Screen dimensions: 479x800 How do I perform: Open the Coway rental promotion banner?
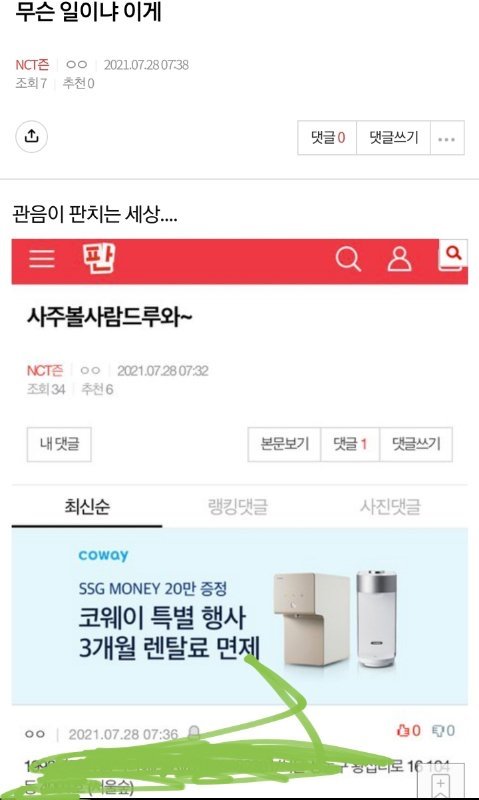pos(240,616)
